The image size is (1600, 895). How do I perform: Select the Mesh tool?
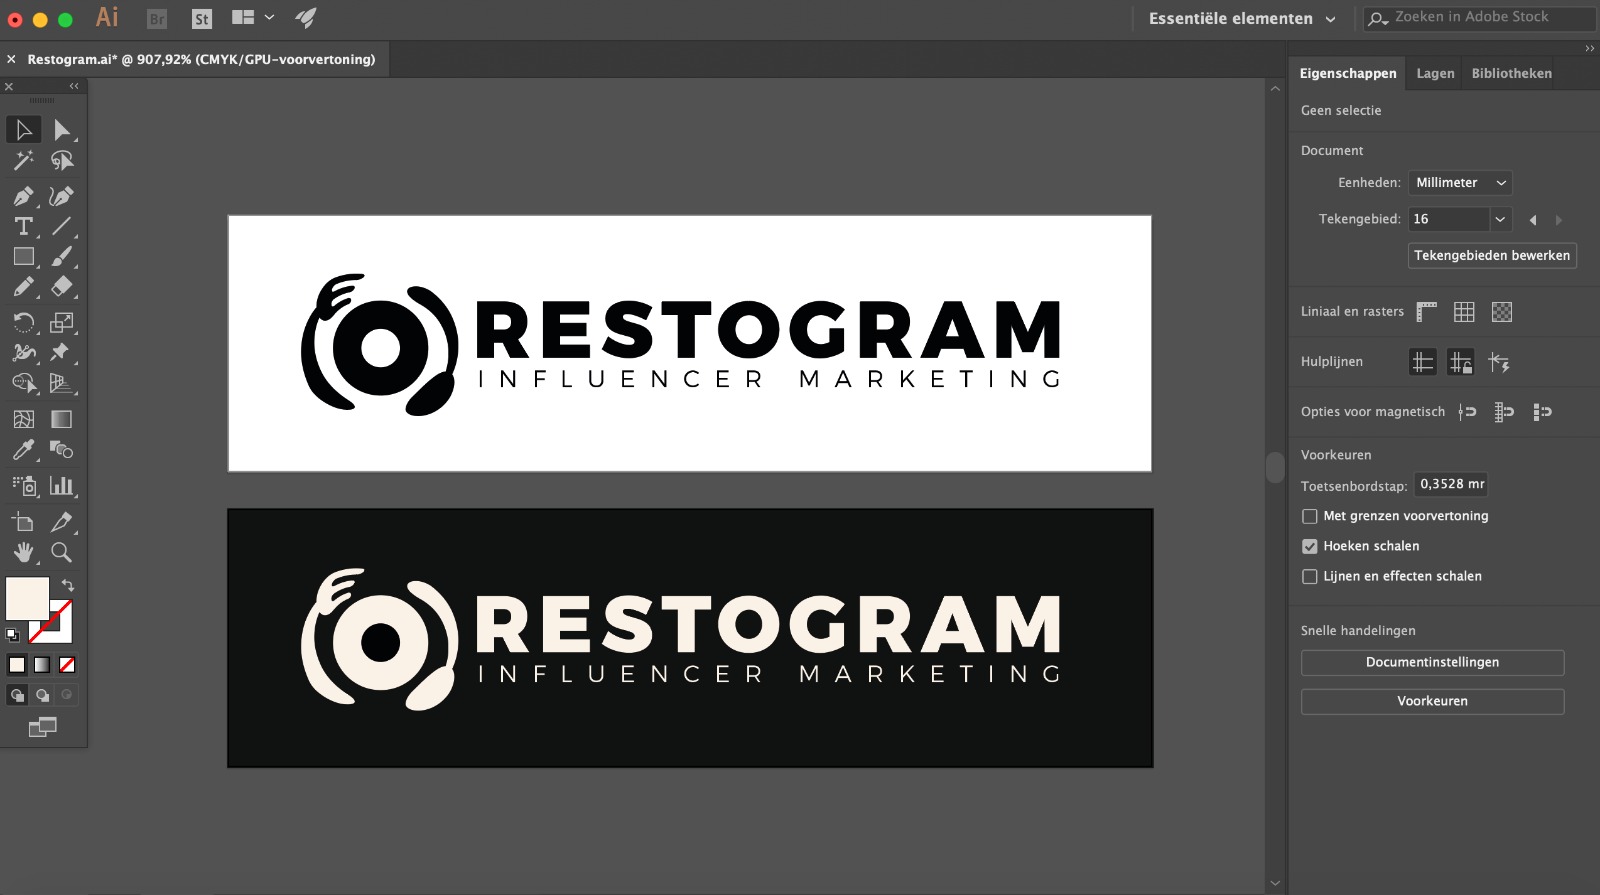click(24, 419)
